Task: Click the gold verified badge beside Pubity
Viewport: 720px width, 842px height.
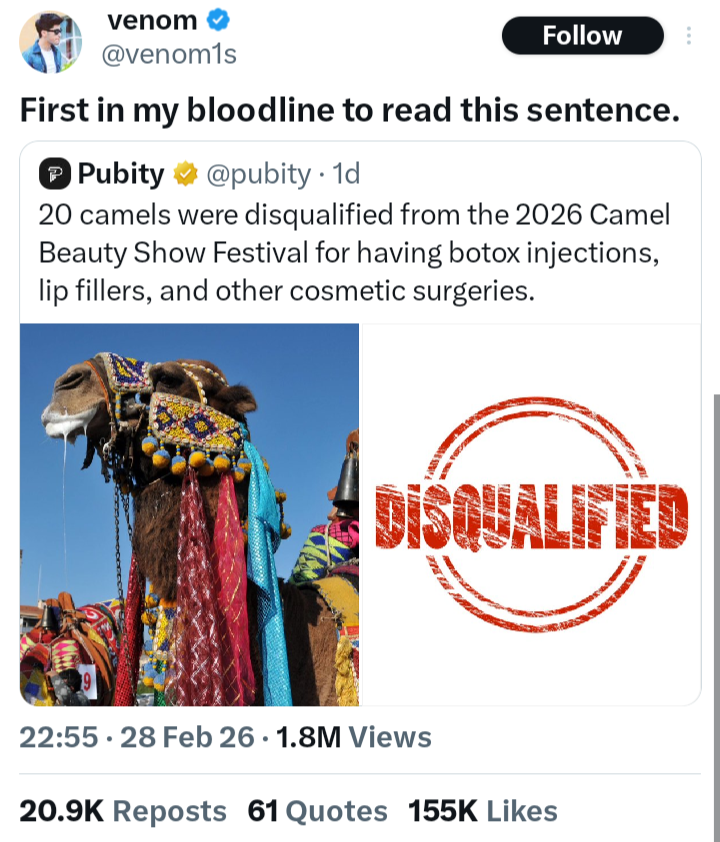Action: click(185, 174)
